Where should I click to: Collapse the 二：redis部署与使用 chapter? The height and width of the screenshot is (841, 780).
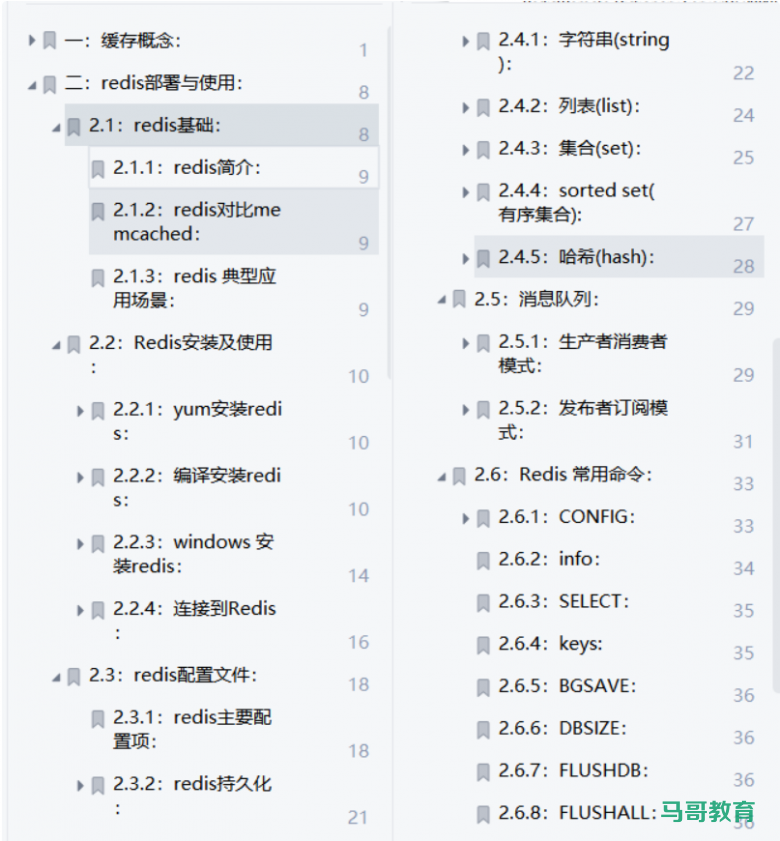point(32,85)
